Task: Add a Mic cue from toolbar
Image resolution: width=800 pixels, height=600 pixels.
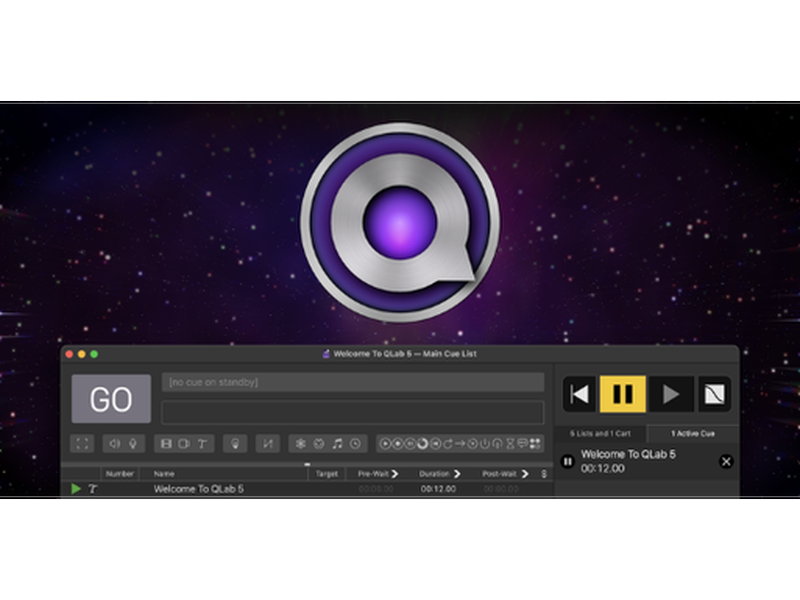Action: coord(133,444)
